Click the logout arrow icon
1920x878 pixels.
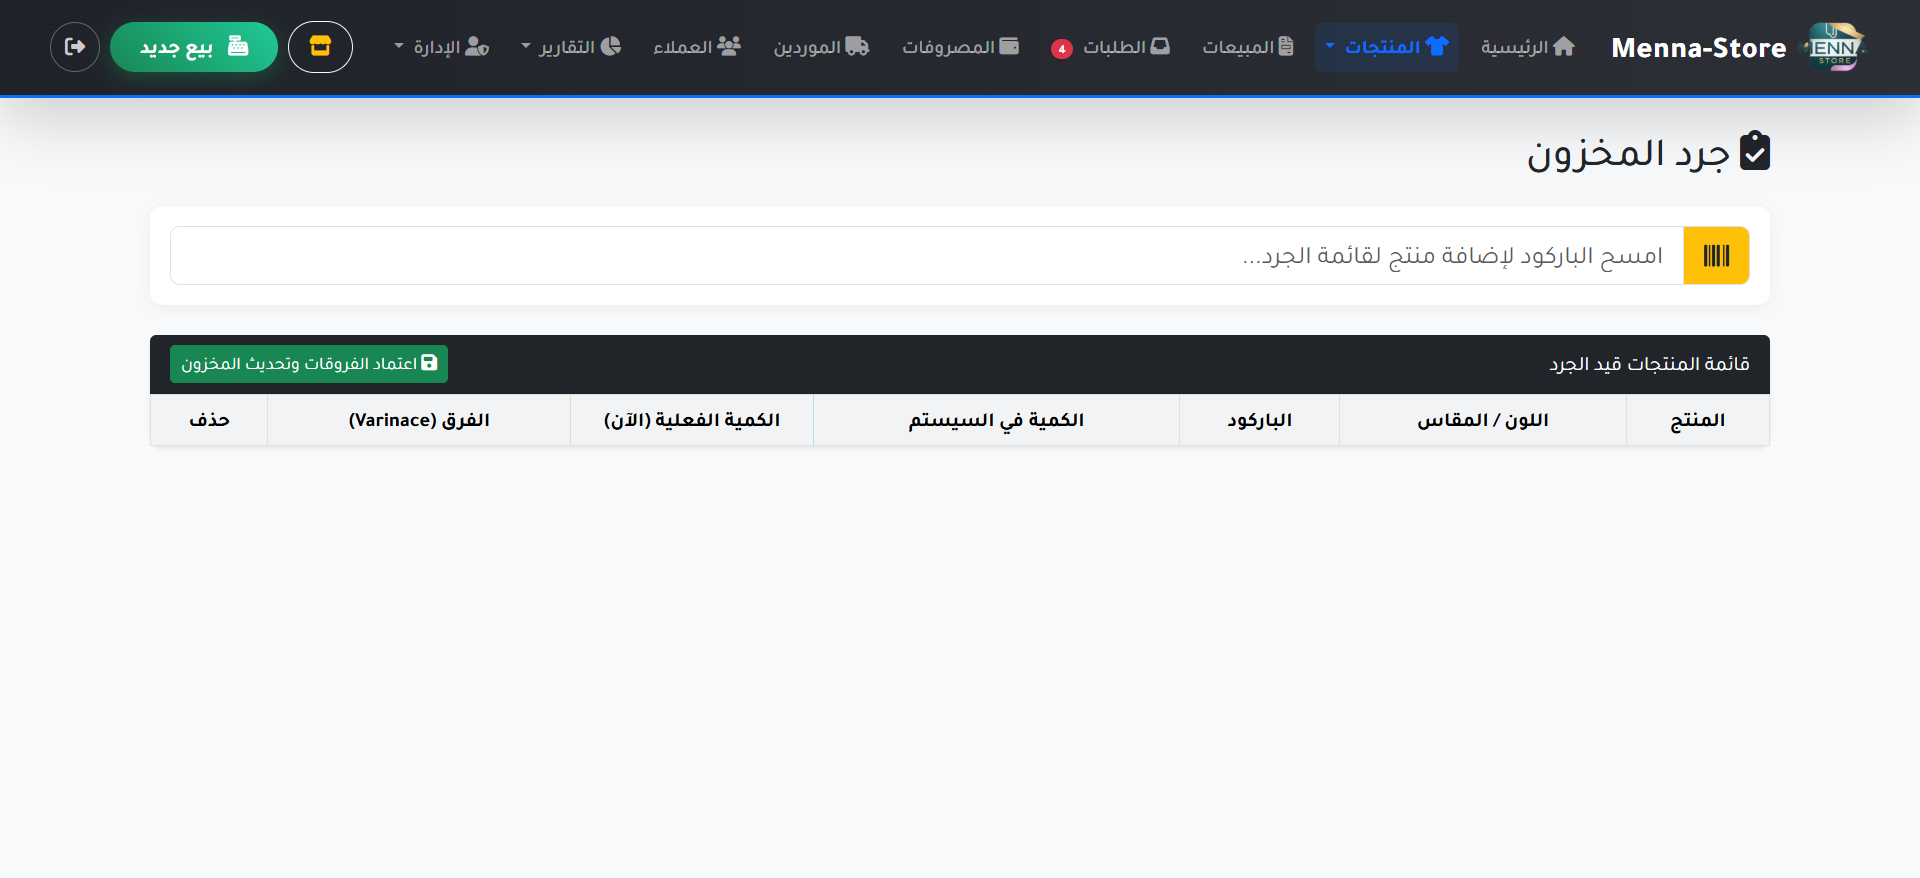pyautogui.click(x=75, y=47)
